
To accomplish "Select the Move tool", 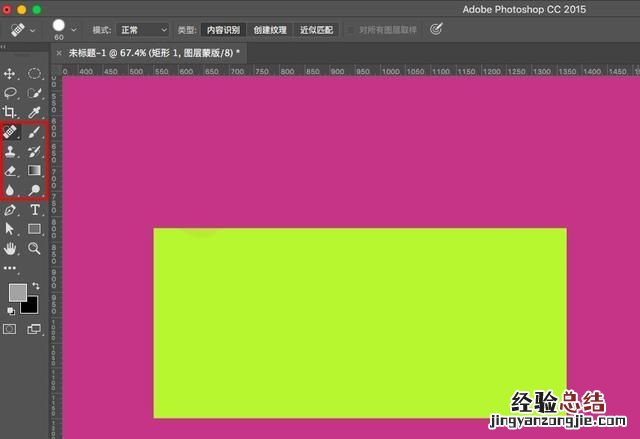I will [x=10, y=74].
